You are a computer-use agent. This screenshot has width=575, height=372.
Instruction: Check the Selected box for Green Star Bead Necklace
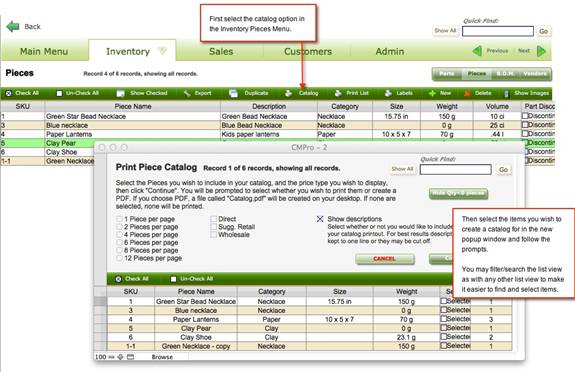pyautogui.click(x=443, y=301)
